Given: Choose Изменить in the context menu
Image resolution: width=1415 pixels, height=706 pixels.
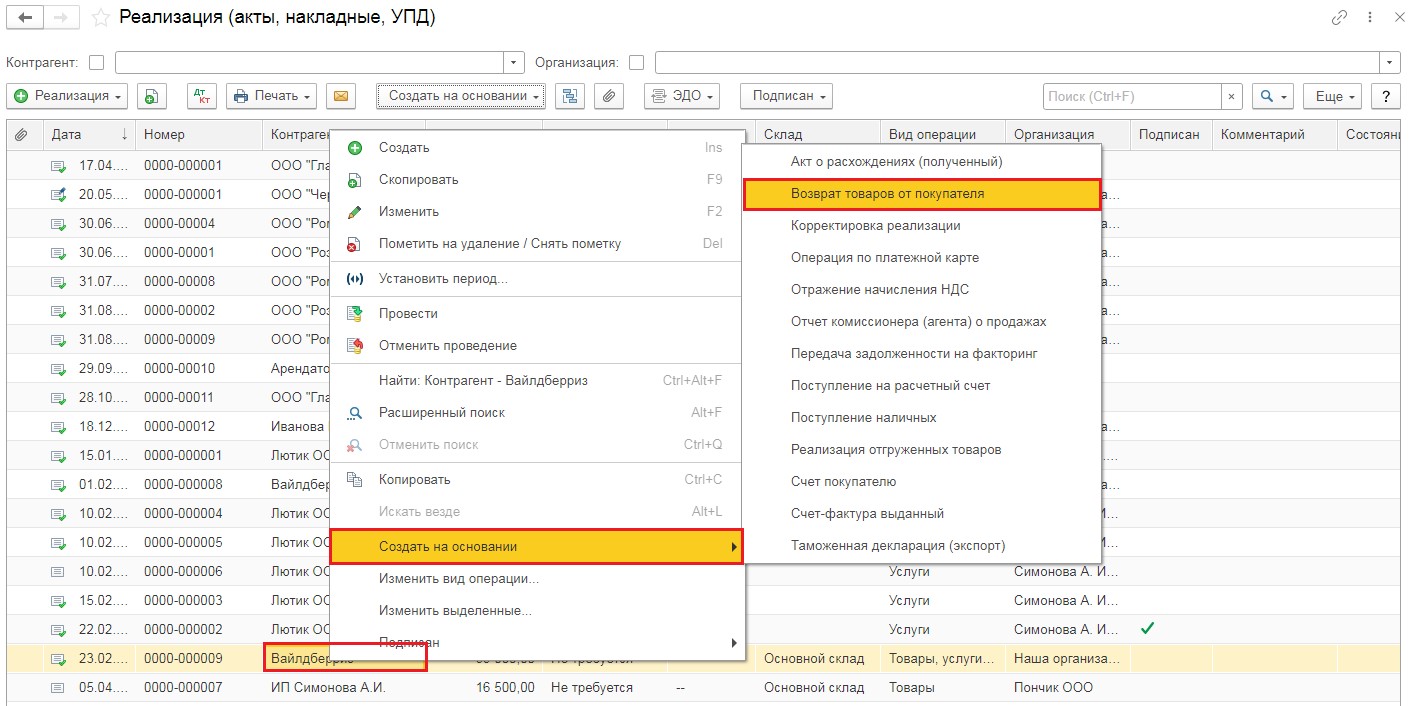Looking at the screenshot, I should (x=537, y=212).
